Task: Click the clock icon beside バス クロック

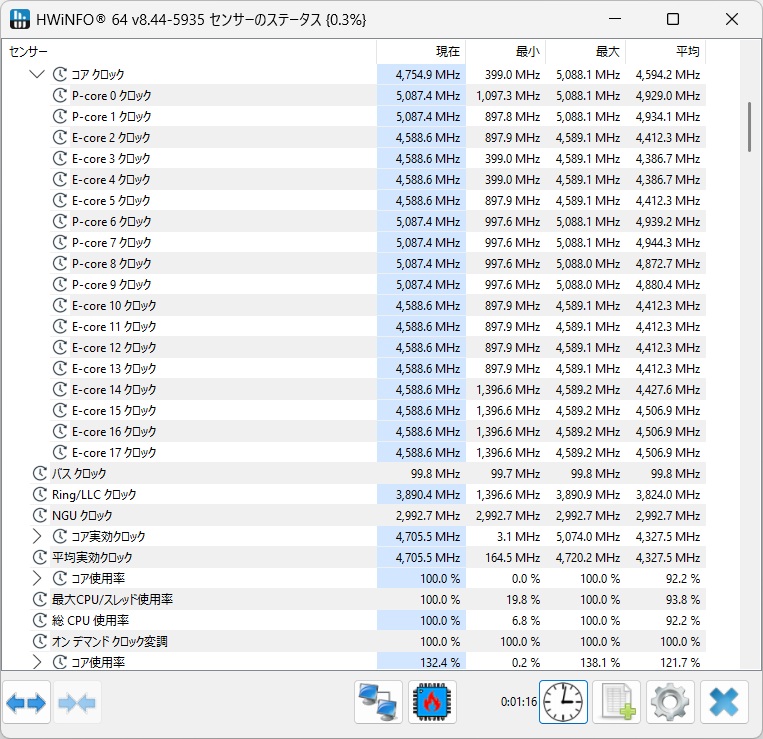Action: pos(39,473)
